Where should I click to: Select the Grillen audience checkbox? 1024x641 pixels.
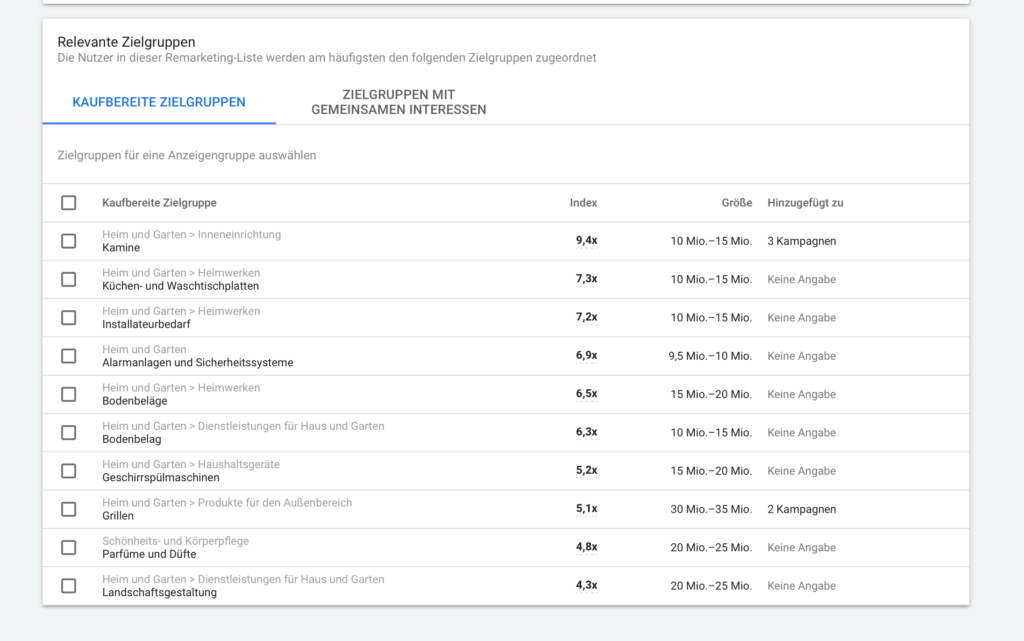[x=68, y=509]
